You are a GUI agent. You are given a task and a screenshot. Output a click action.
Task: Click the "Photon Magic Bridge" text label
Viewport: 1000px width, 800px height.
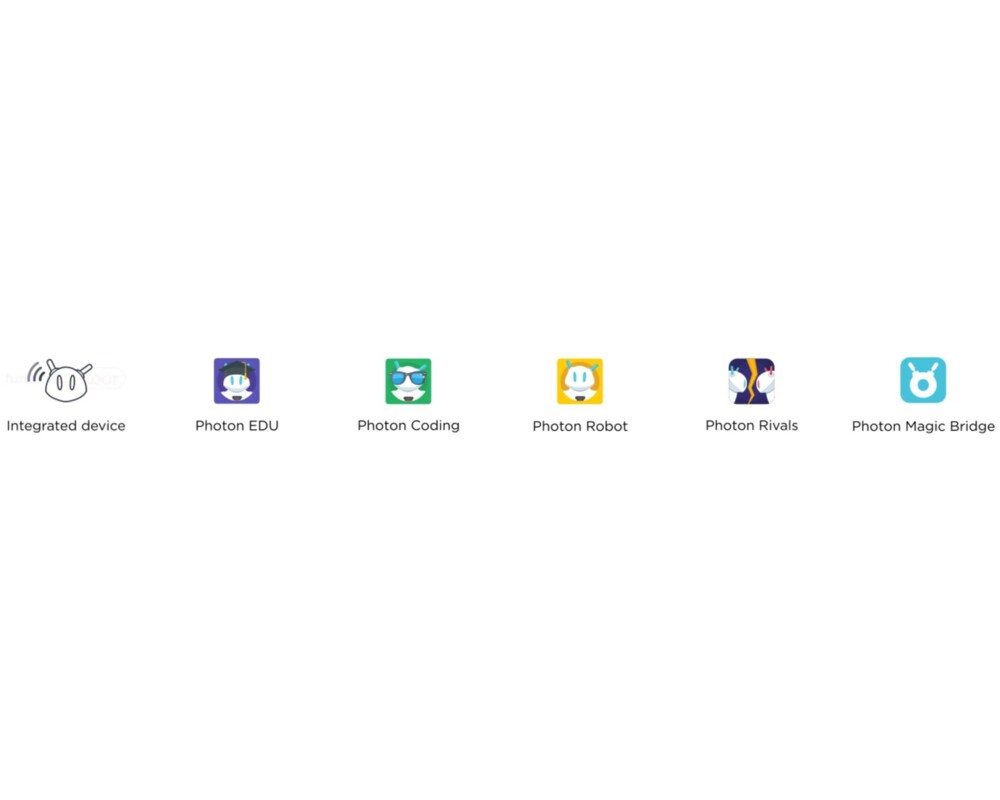pos(923,427)
